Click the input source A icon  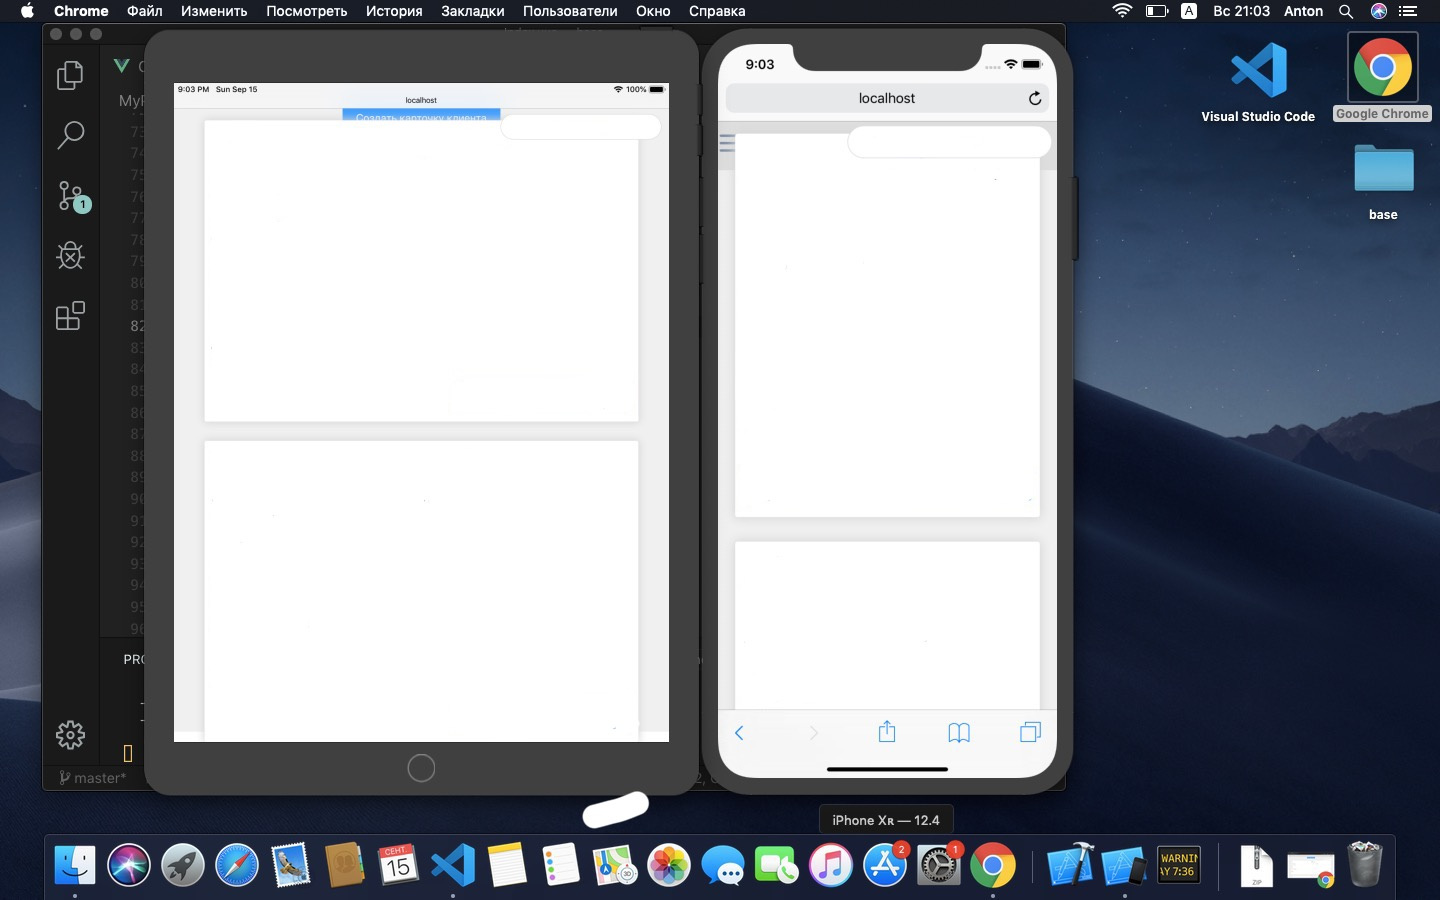point(1189,11)
